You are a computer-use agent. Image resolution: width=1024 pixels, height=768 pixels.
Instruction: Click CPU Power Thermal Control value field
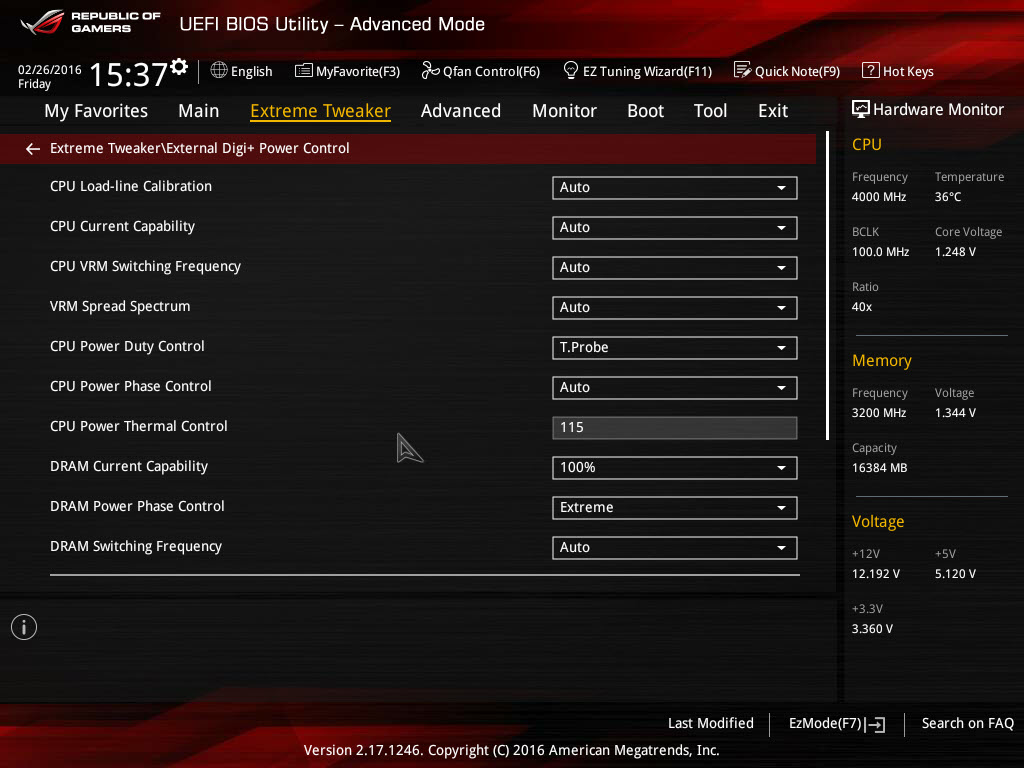coord(675,428)
